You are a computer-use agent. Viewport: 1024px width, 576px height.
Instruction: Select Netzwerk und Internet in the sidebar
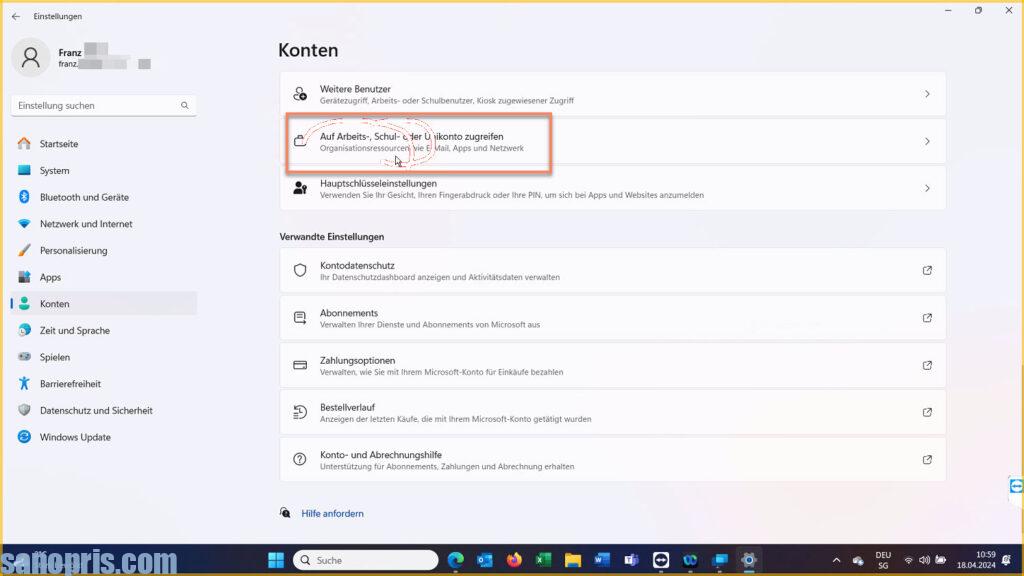[x=86, y=224]
